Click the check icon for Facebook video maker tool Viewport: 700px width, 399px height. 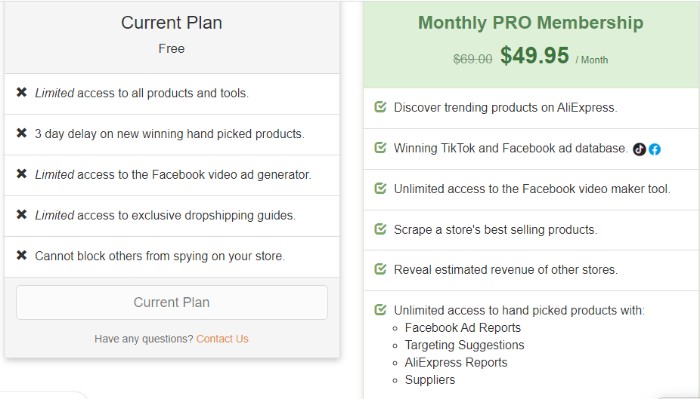pyautogui.click(x=380, y=188)
